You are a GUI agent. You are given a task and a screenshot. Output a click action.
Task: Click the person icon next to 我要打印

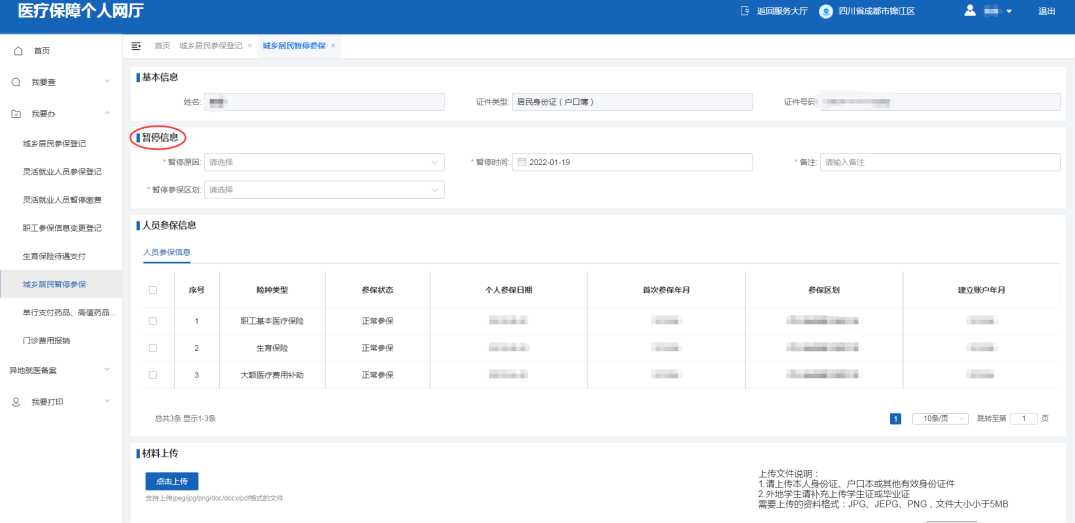16,402
